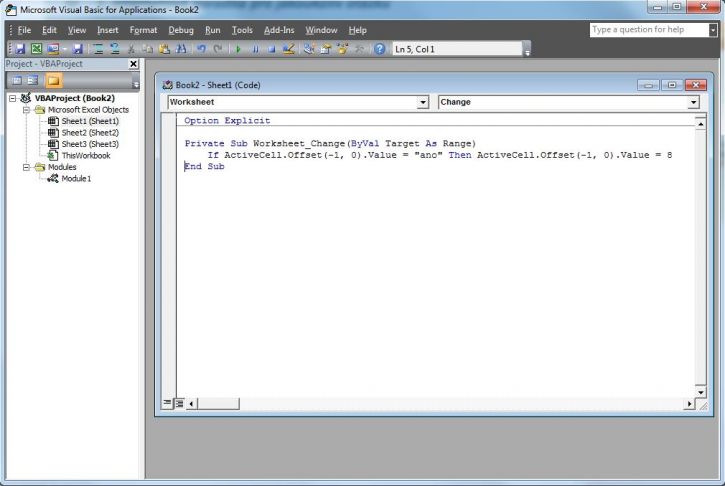Click the End Sub code line
This screenshot has width=725, height=486.
(204, 166)
